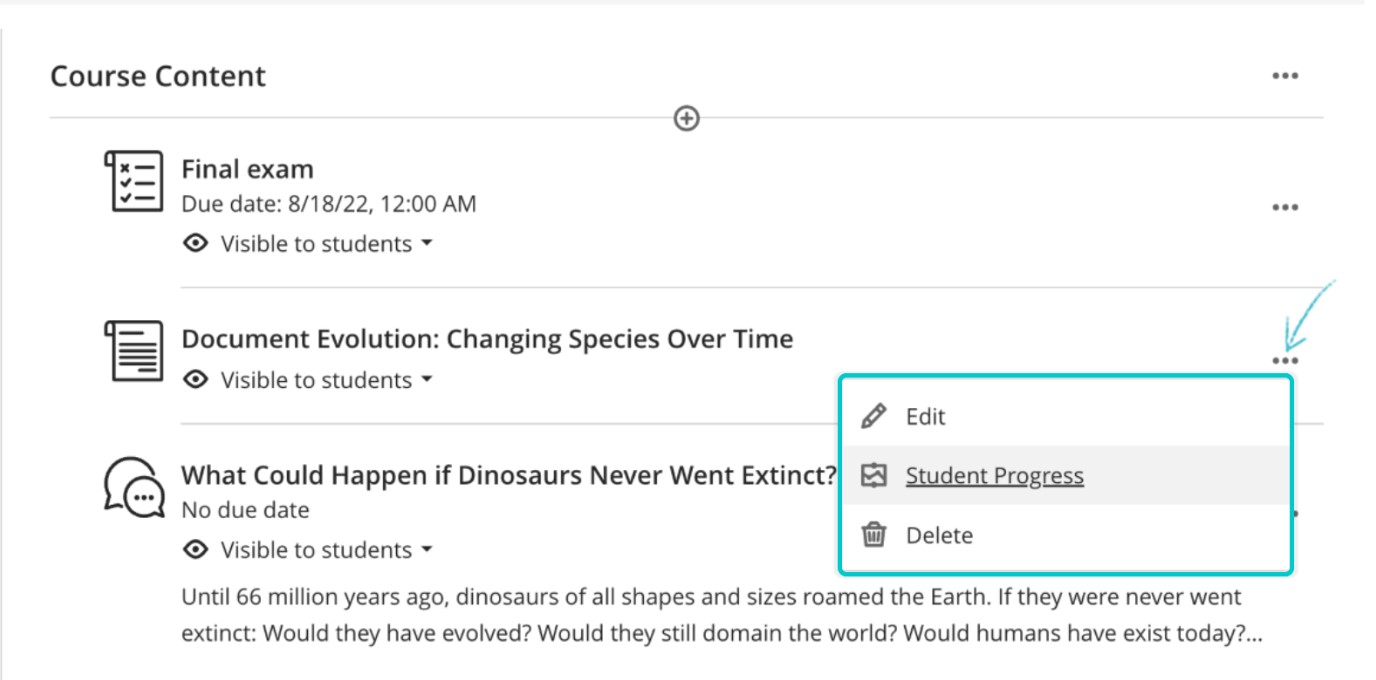This screenshot has width=1376, height=680.
Task: Click the Student Progress chart icon
Action: pyautogui.click(x=874, y=476)
